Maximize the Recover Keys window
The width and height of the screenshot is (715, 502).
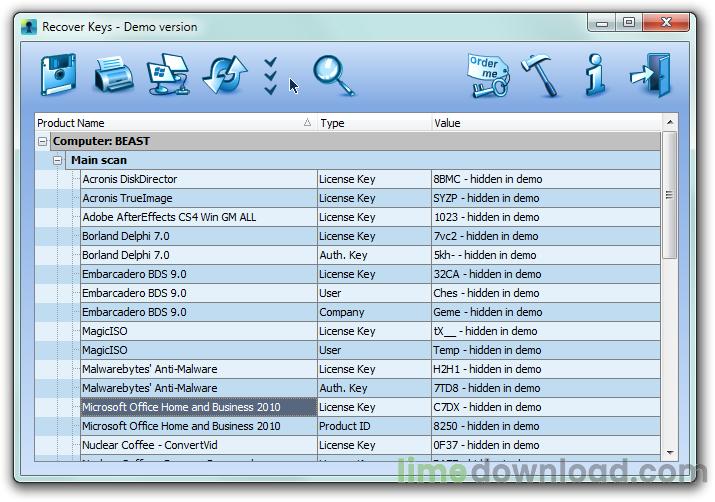pos(629,22)
